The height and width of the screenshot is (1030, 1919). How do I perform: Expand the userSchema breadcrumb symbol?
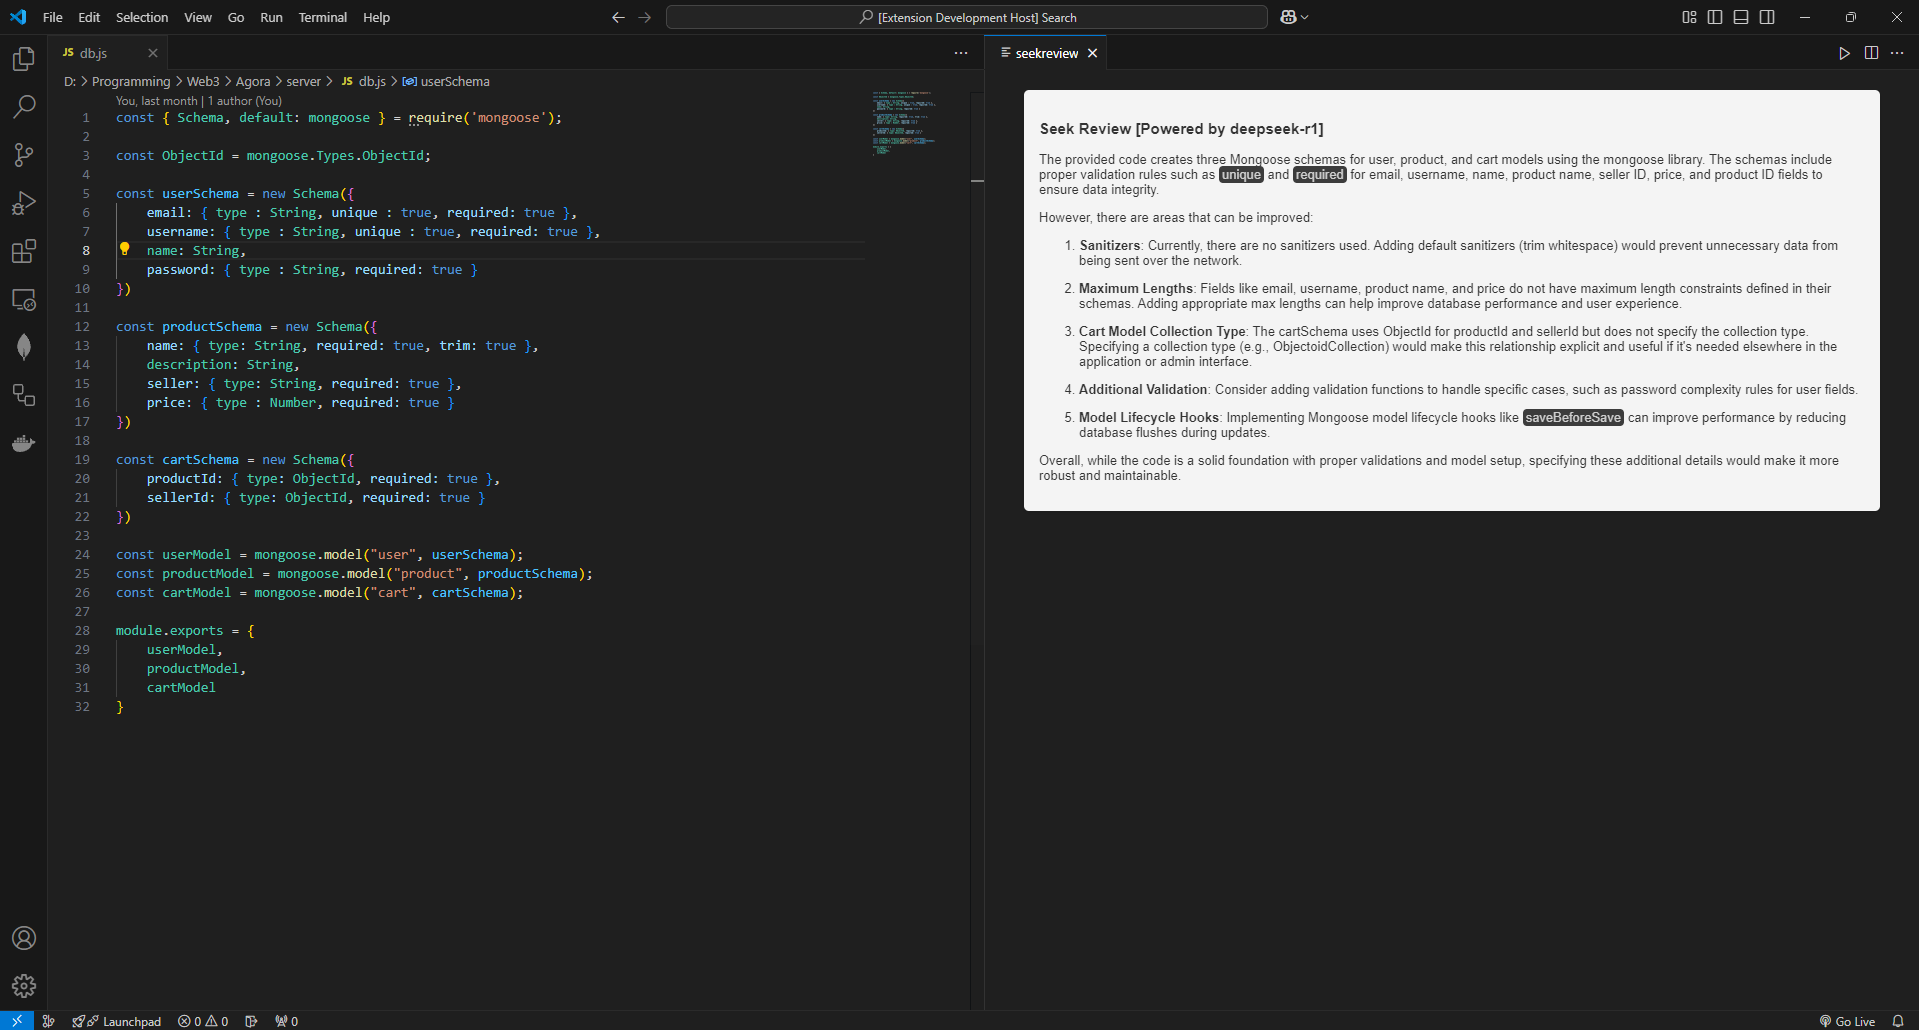click(454, 82)
